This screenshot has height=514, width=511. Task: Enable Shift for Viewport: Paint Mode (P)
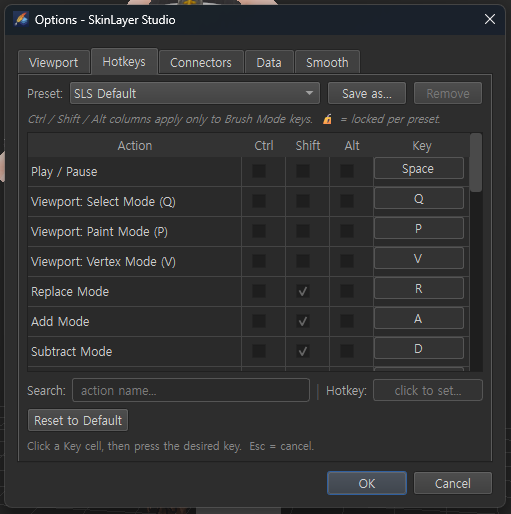pyautogui.click(x=303, y=231)
